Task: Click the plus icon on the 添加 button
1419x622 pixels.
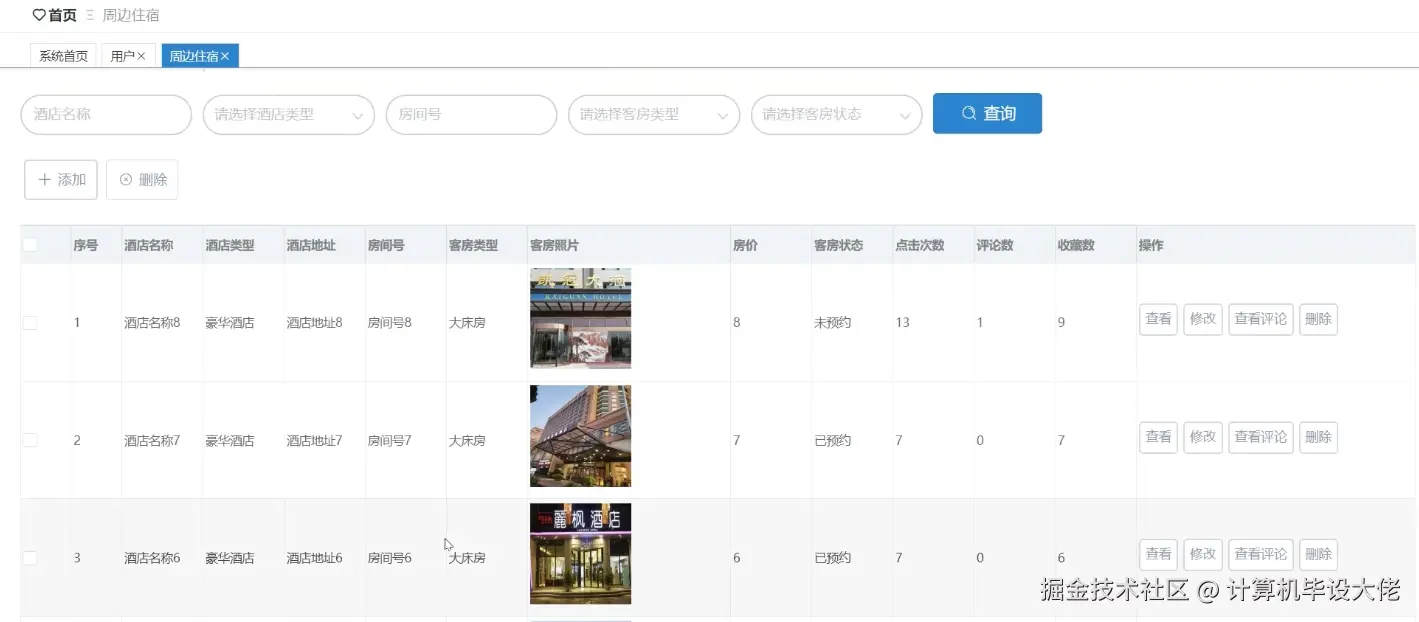Action: 44,179
